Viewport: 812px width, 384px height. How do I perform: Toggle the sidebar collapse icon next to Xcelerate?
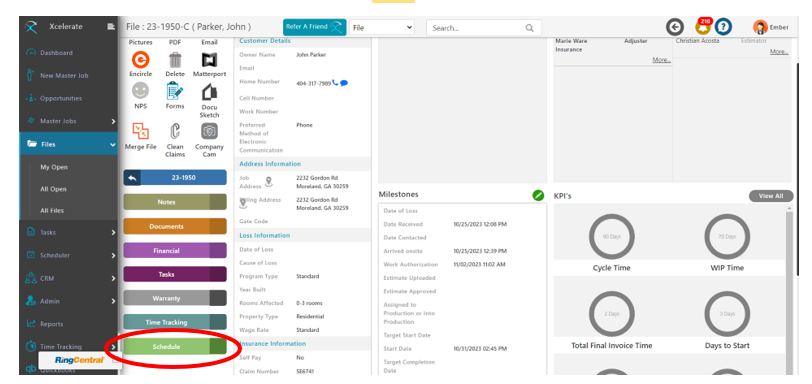pos(111,26)
